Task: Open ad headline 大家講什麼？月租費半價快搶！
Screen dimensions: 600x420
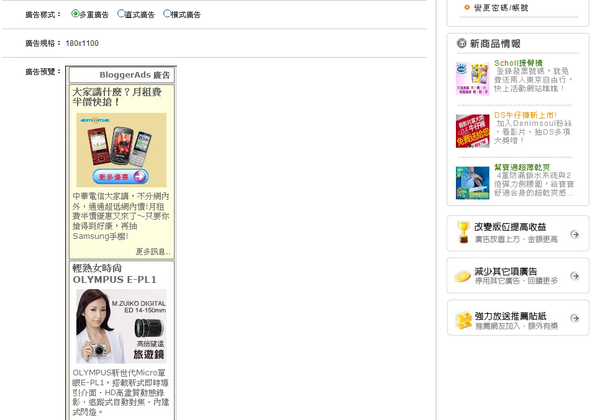Action: [x=117, y=97]
